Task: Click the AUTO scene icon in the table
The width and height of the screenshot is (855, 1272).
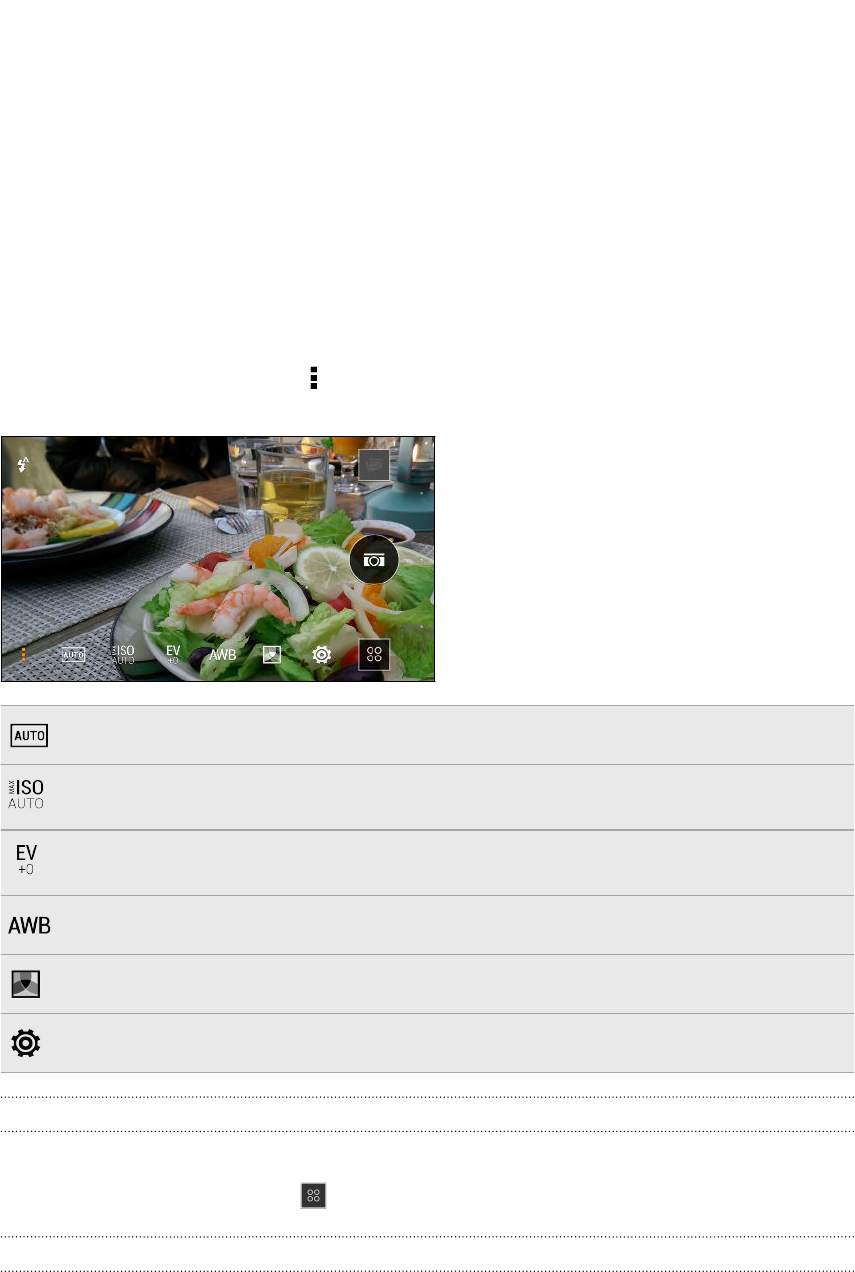Action: coord(30,736)
